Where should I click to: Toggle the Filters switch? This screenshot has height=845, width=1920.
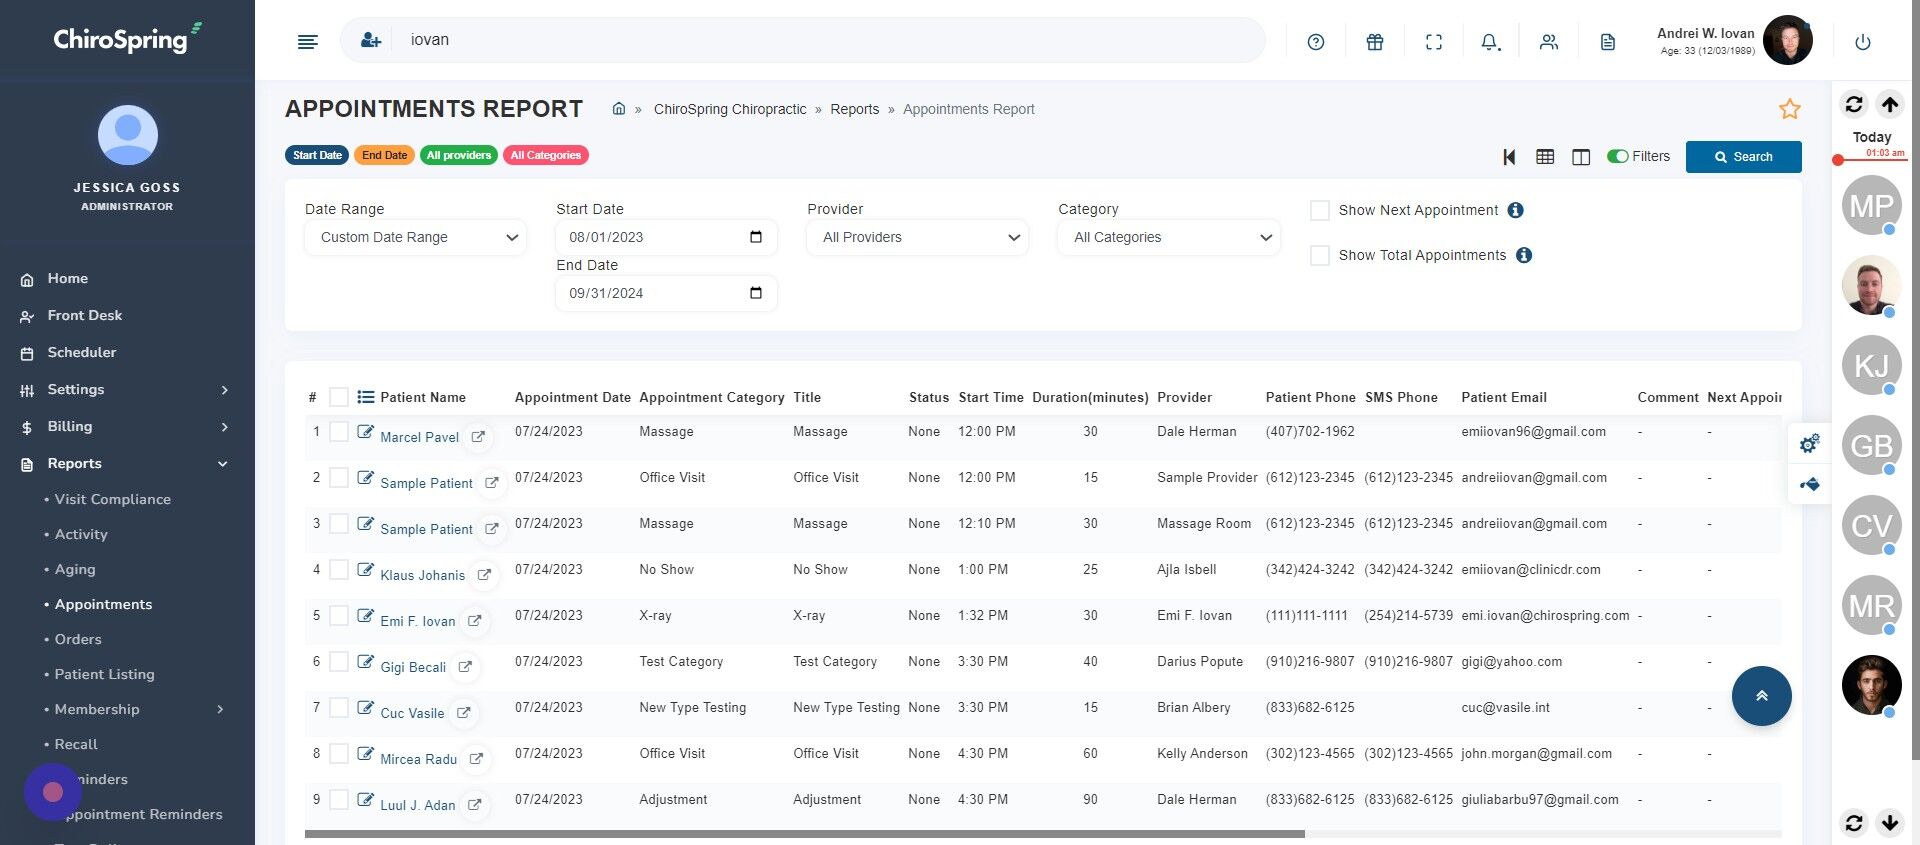tap(1617, 156)
